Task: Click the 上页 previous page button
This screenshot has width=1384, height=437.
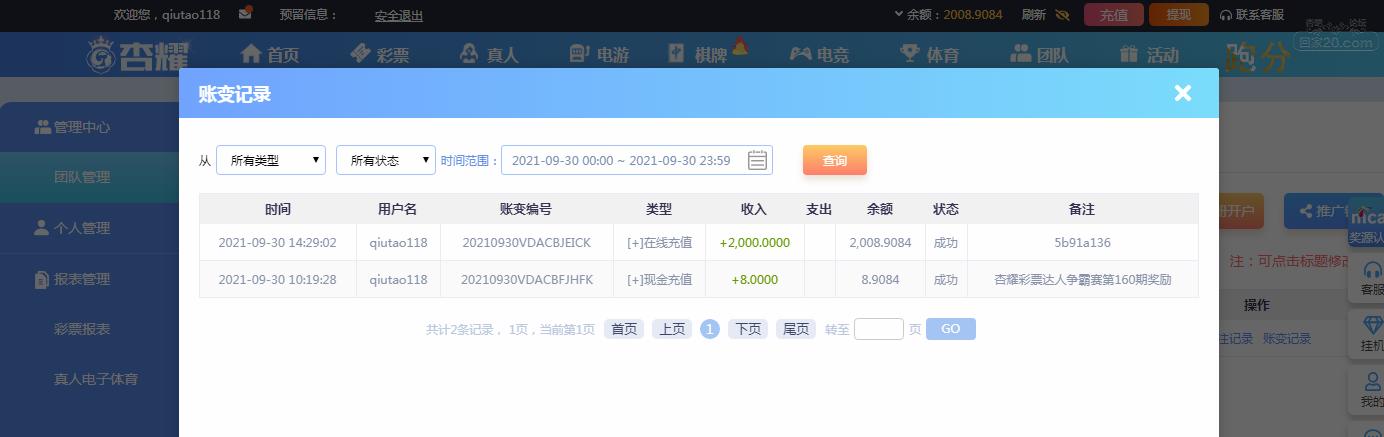Action: coord(672,329)
